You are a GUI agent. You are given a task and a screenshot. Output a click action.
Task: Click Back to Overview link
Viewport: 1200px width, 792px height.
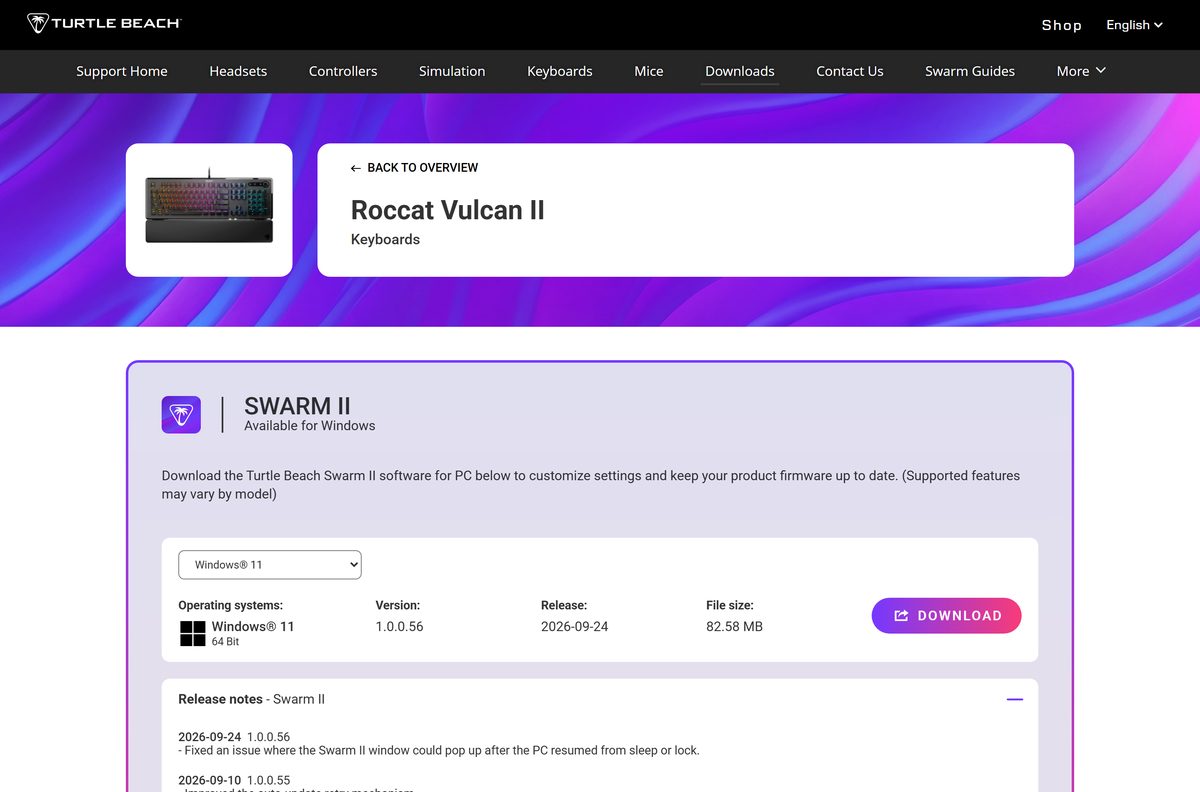click(414, 168)
